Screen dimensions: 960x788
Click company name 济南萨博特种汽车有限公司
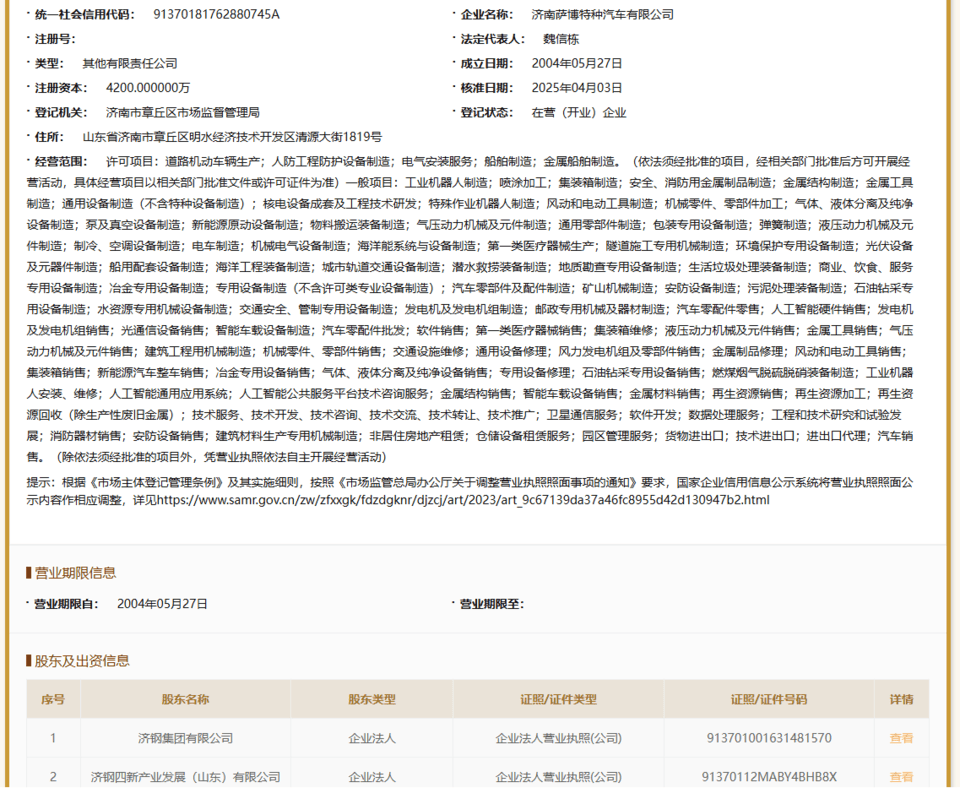coord(602,15)
